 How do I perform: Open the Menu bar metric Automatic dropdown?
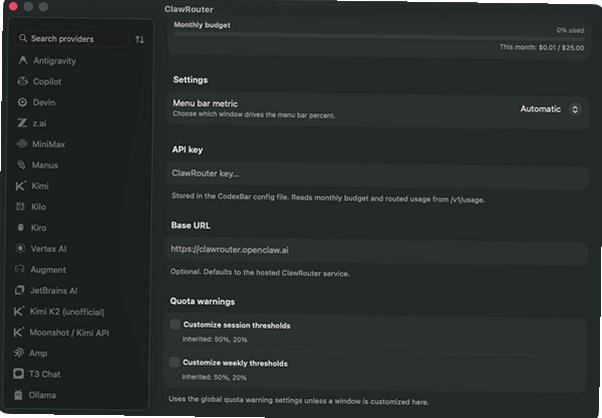pyautogui.click(x=551, y=109)
